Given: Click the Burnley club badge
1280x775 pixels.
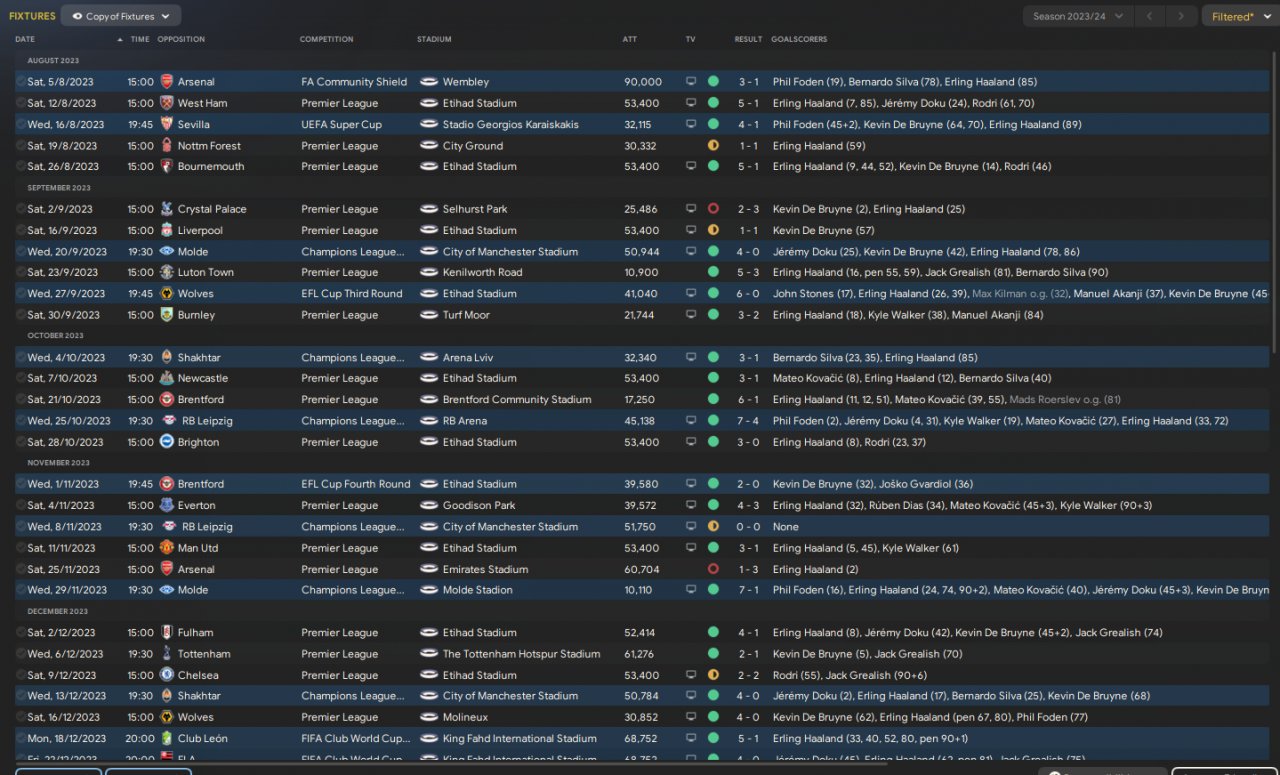Looking at the screenshot, I should tap(166, 315).
